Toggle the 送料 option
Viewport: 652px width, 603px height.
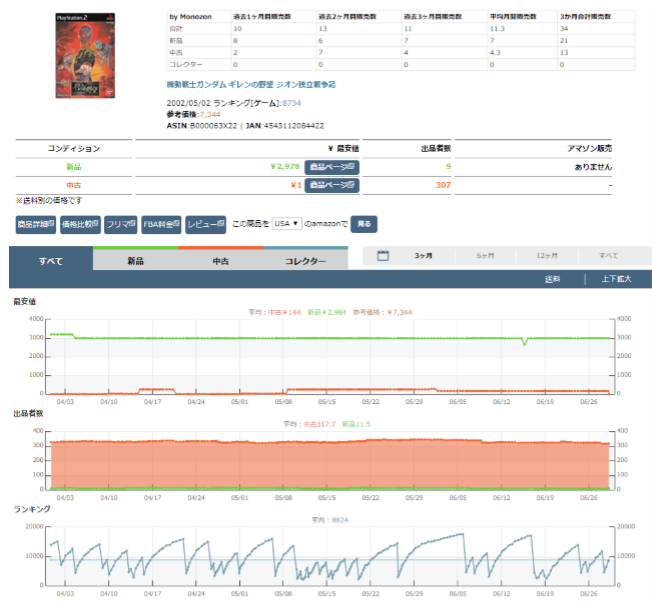point(552,279)
